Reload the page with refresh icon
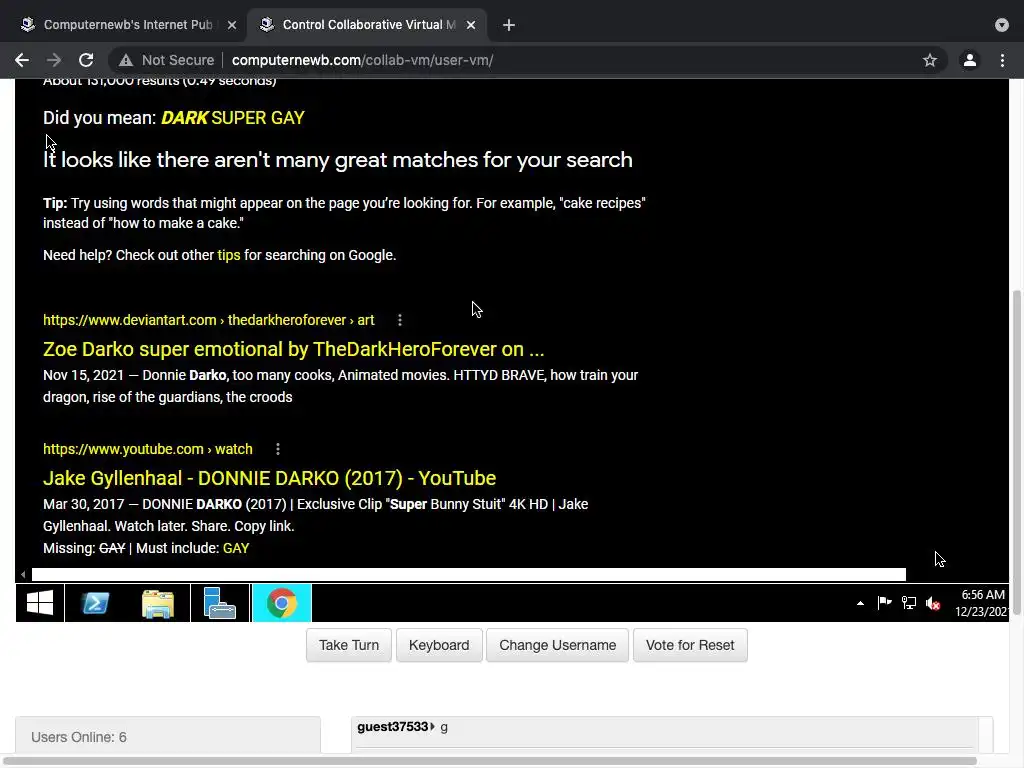This screenshot has width=1024, height=768. click(86, 60)
